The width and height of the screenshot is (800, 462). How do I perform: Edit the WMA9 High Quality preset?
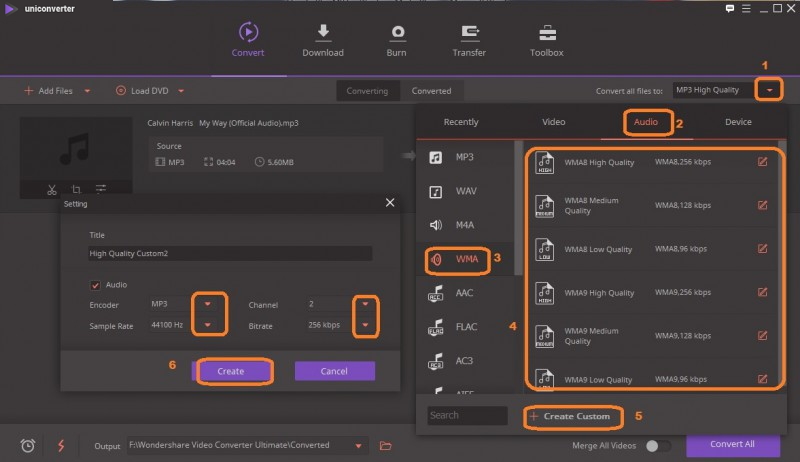coord(762,292)
